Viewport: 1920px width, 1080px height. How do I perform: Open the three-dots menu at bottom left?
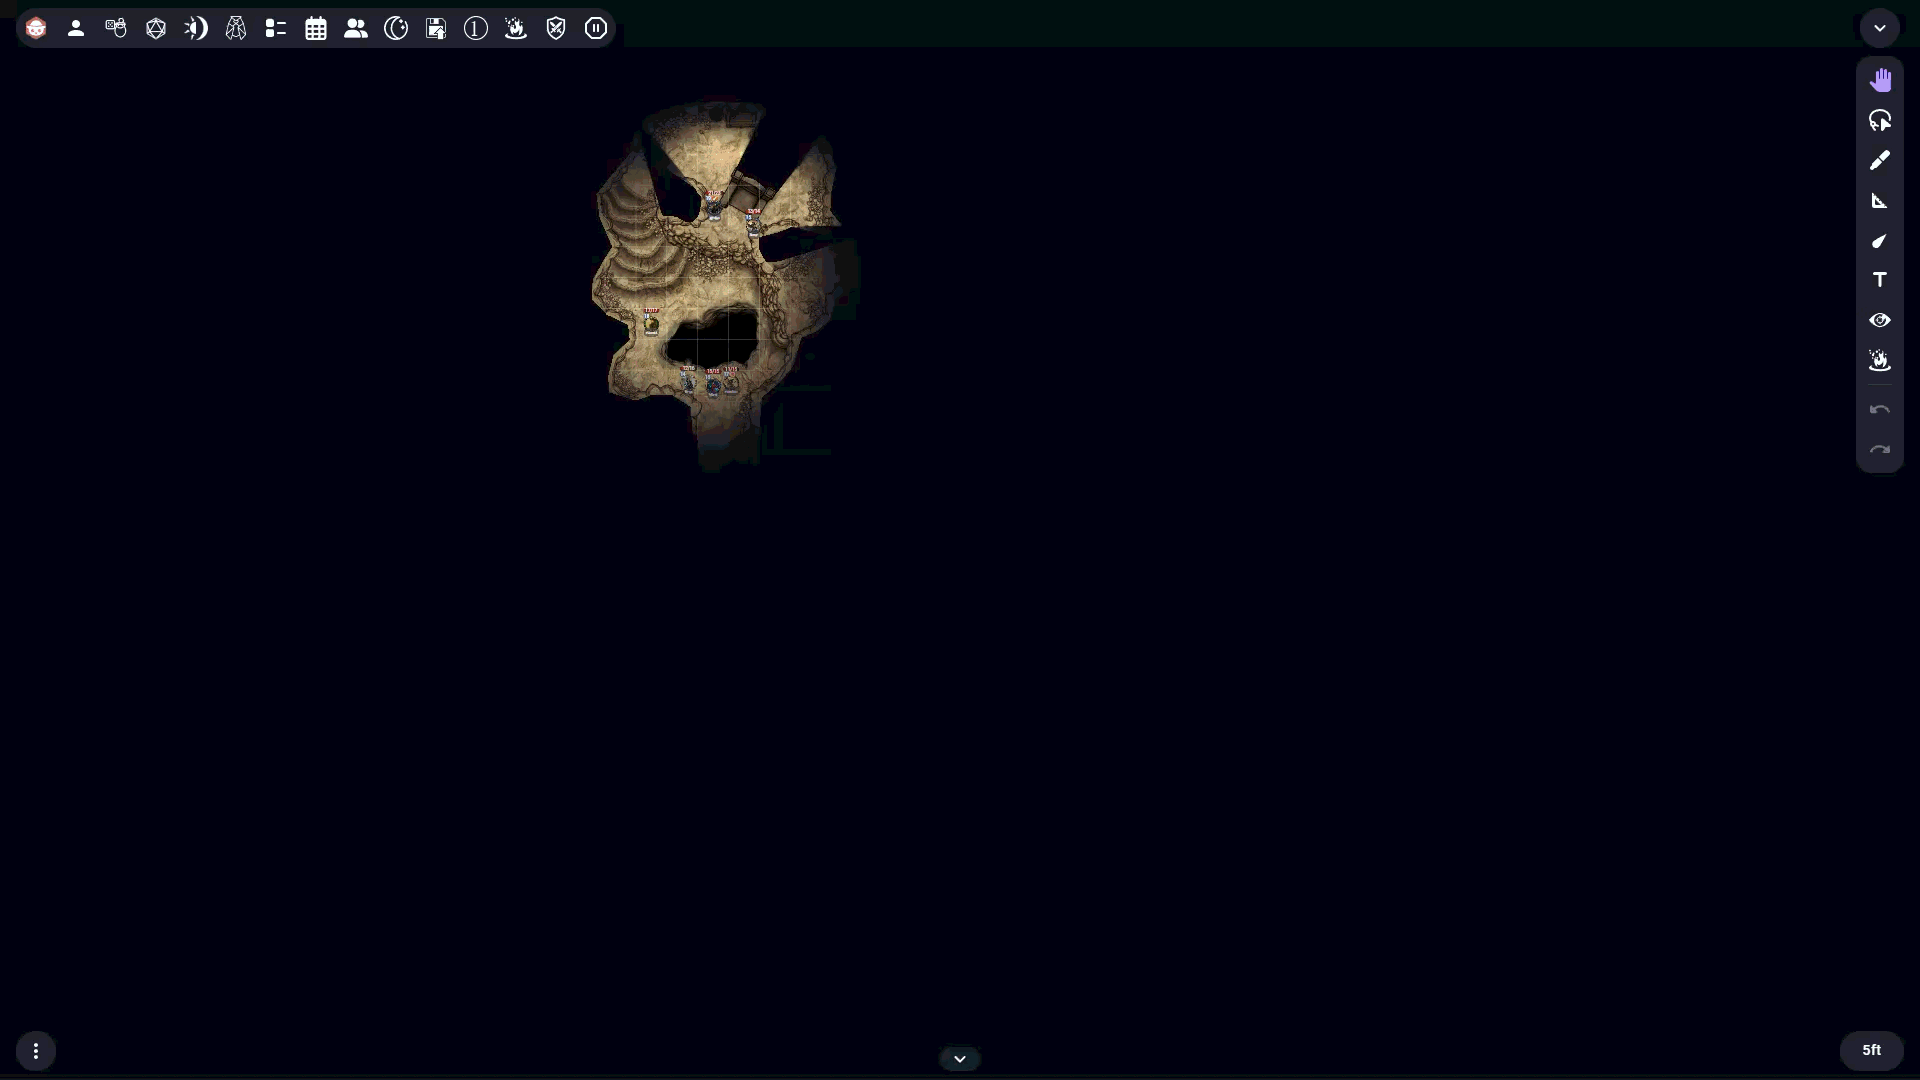pos(36,1051)
